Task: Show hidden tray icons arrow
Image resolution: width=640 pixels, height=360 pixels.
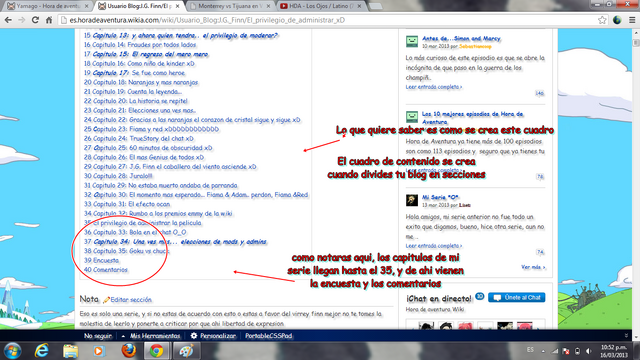Action: [543, 351]
